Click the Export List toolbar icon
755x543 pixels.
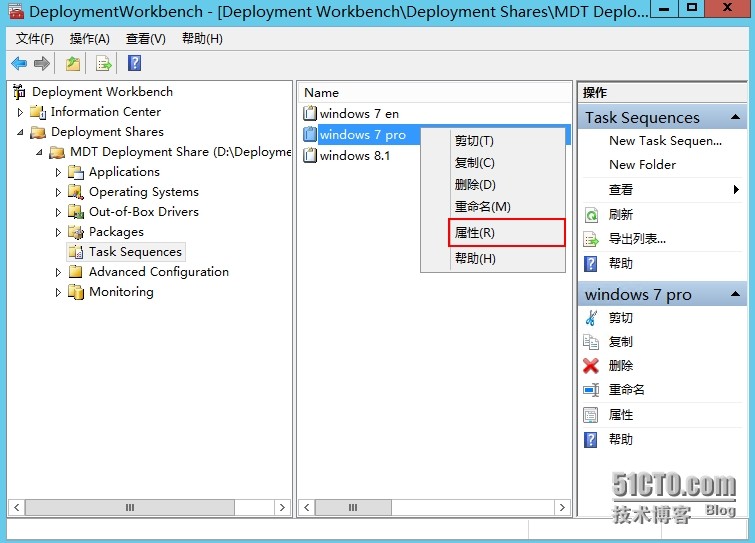click(104, 63)
